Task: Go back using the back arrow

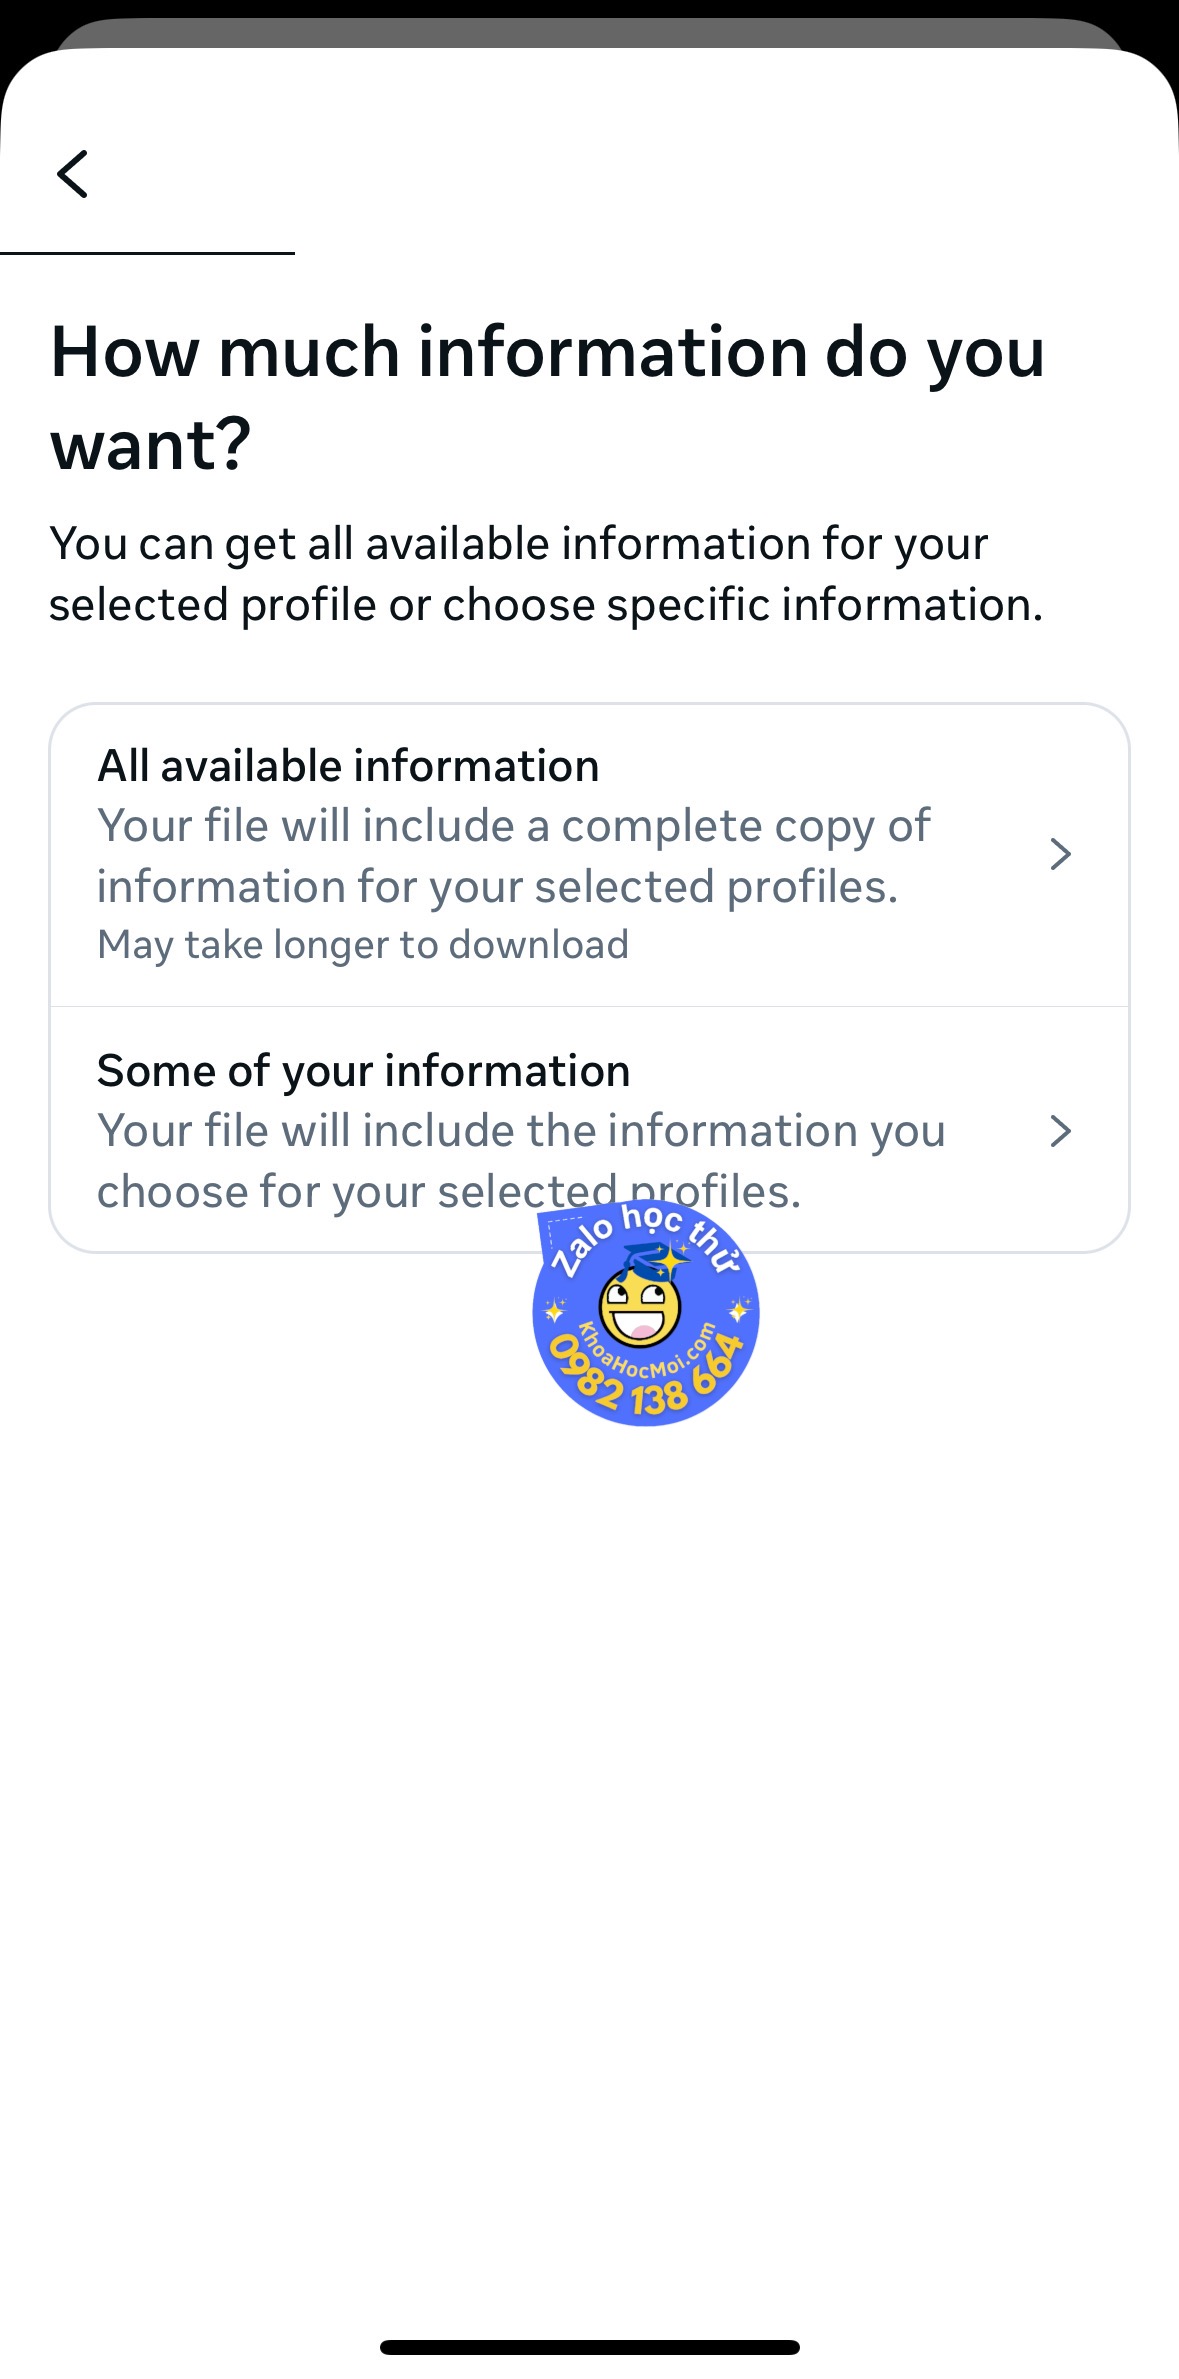Action: coord(72,174)
